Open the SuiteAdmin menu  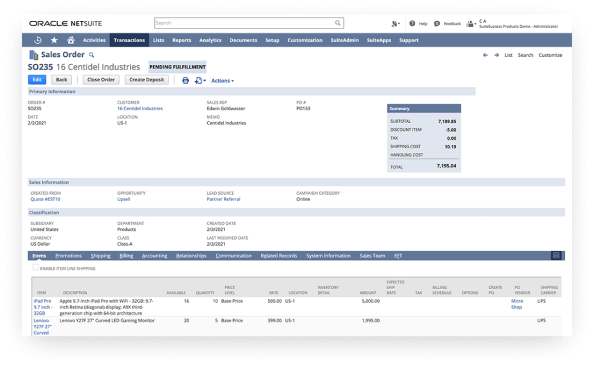(345, 40)
